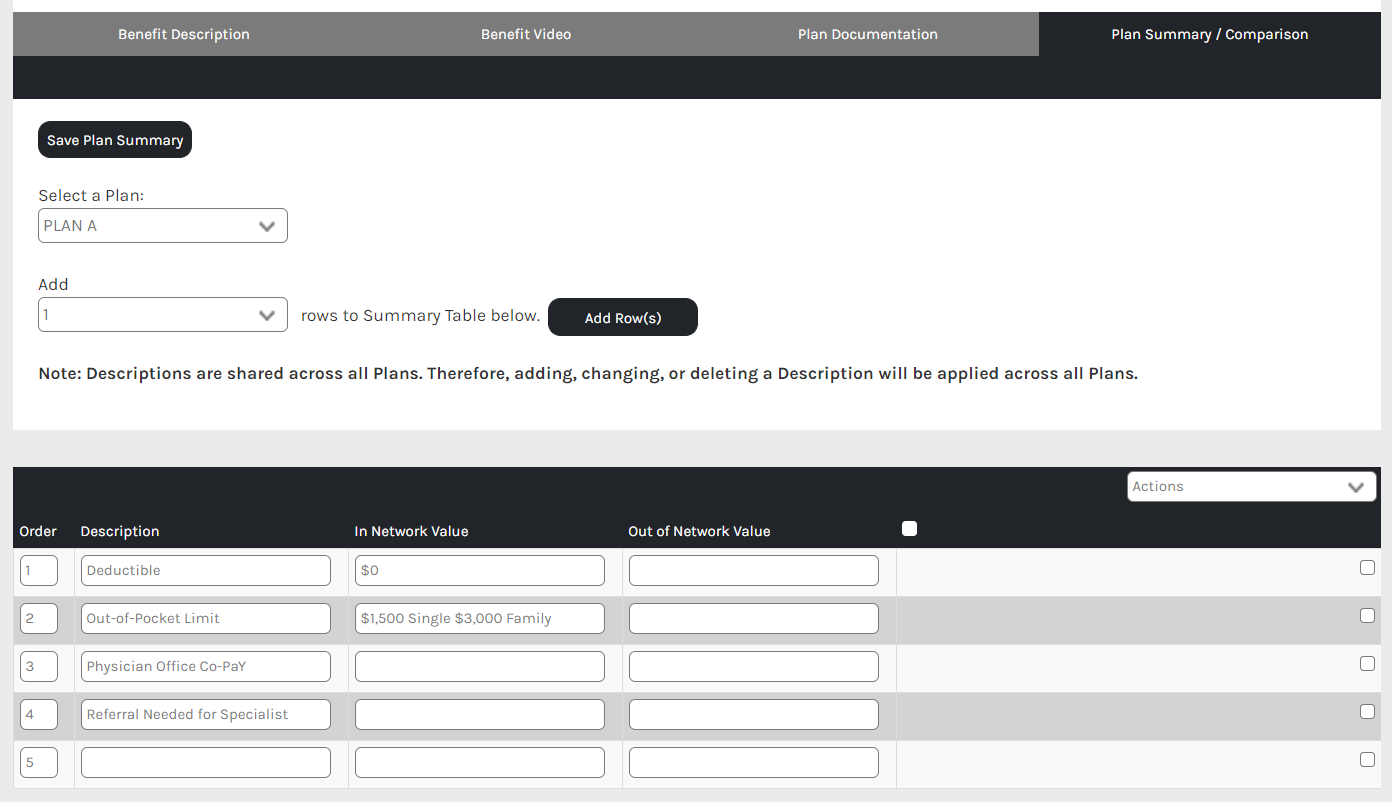This screenshot has height=802, width=1392.
Task: Click the In Network Value field showing $0
Action: coord(479,571)
